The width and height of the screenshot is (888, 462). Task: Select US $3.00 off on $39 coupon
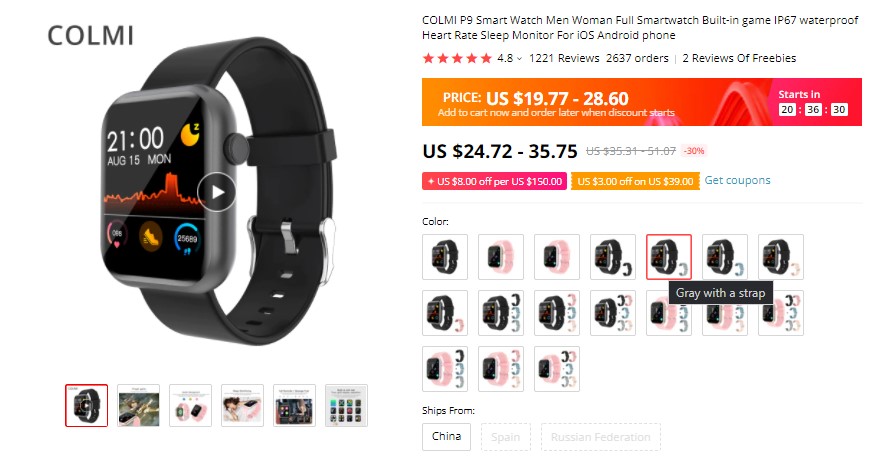635,181
